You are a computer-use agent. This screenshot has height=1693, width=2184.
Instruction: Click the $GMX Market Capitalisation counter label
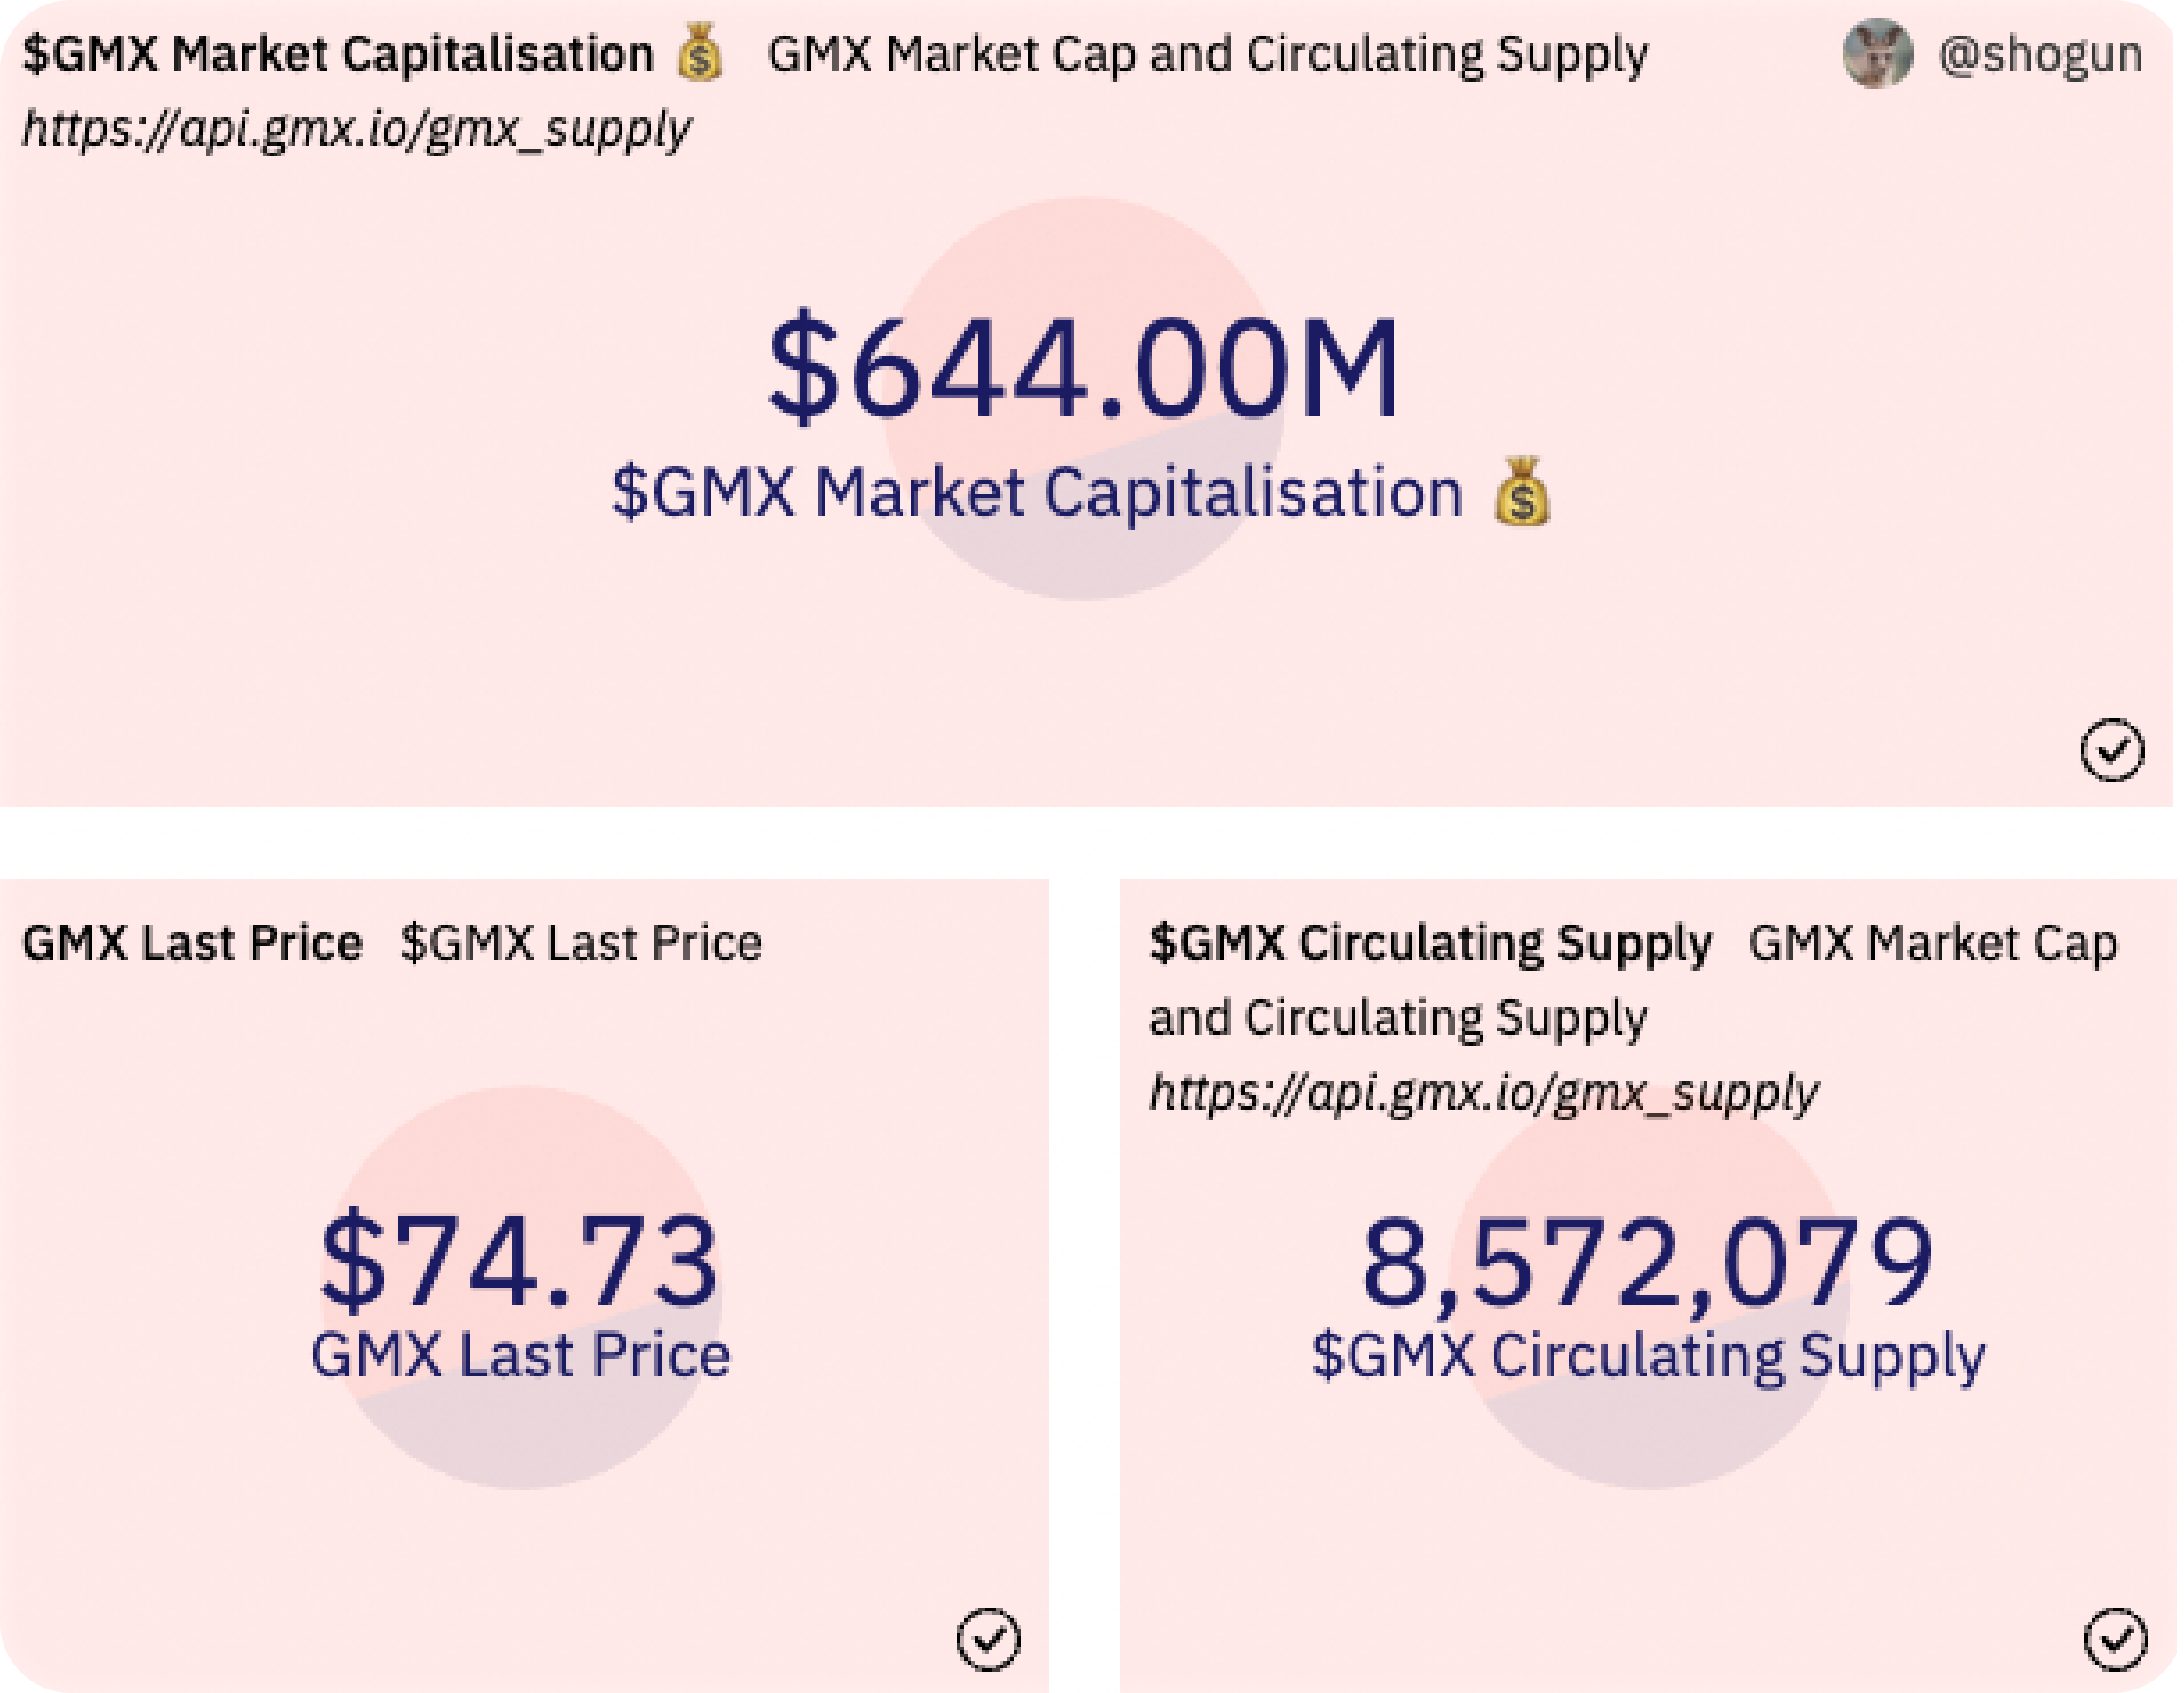coord(1037,492)
